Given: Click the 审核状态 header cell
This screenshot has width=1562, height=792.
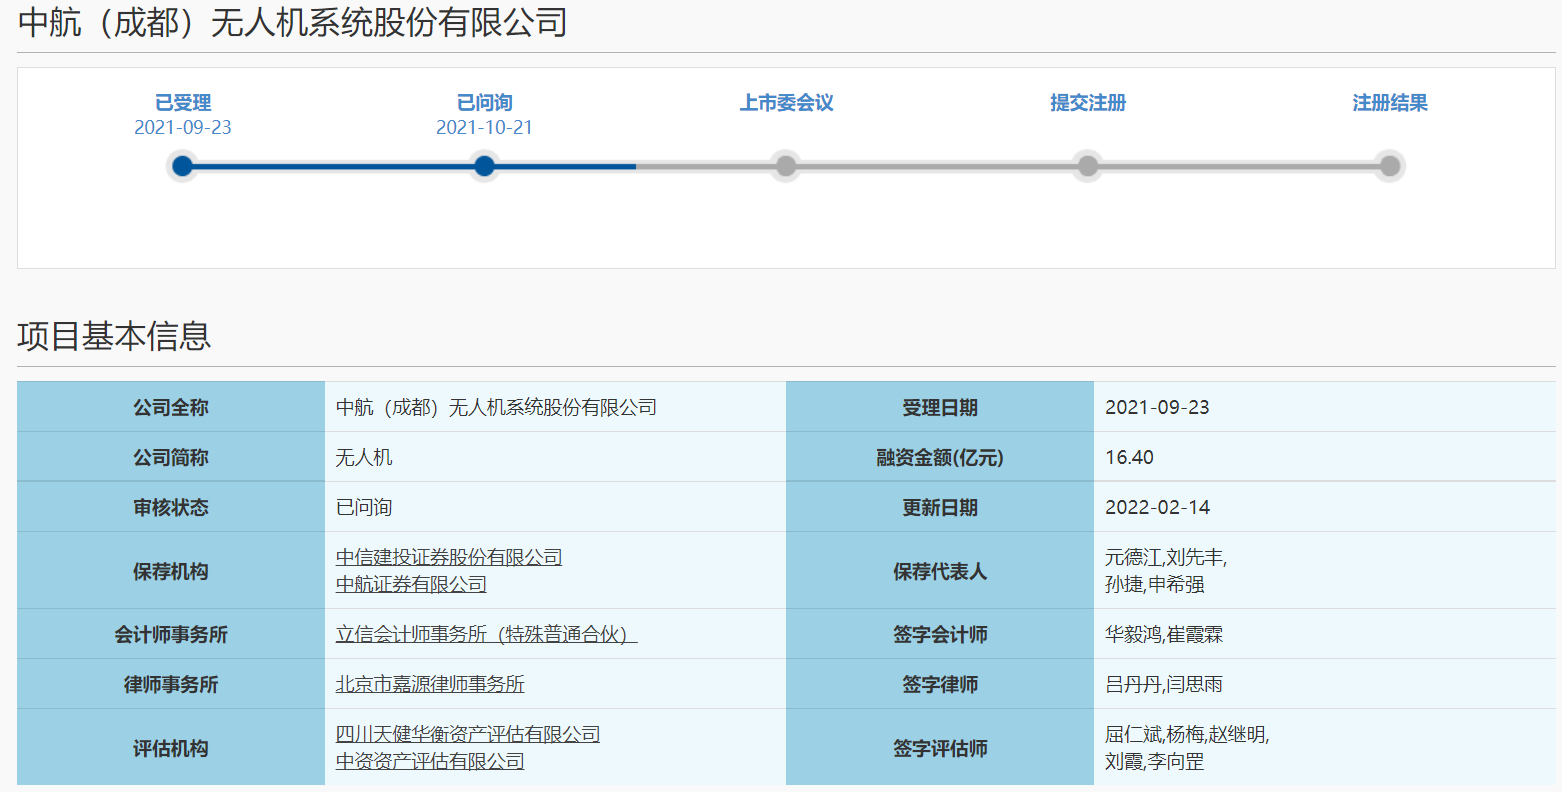Looking at the screenshot, I should click(x=171, y=507).
